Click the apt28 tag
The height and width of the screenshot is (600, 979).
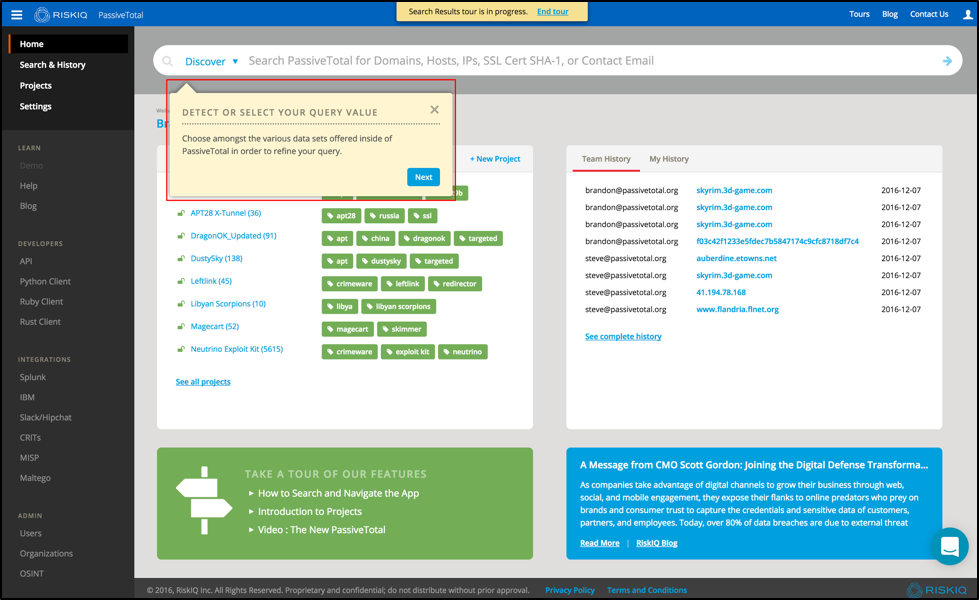pos(341,216)
